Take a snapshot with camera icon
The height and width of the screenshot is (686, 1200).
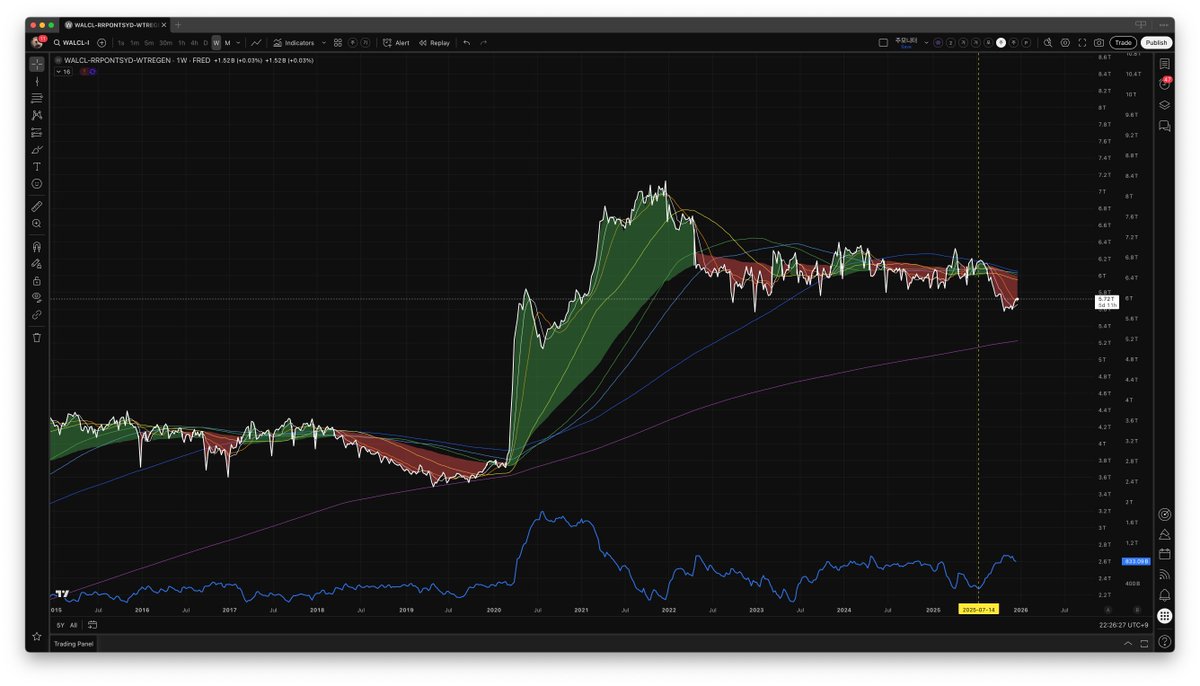coord(1099,43)
